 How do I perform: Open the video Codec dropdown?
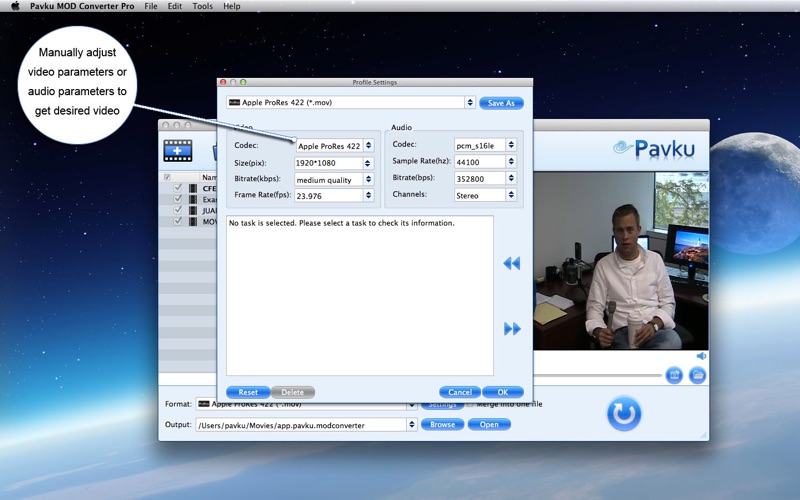click(369, 146)
